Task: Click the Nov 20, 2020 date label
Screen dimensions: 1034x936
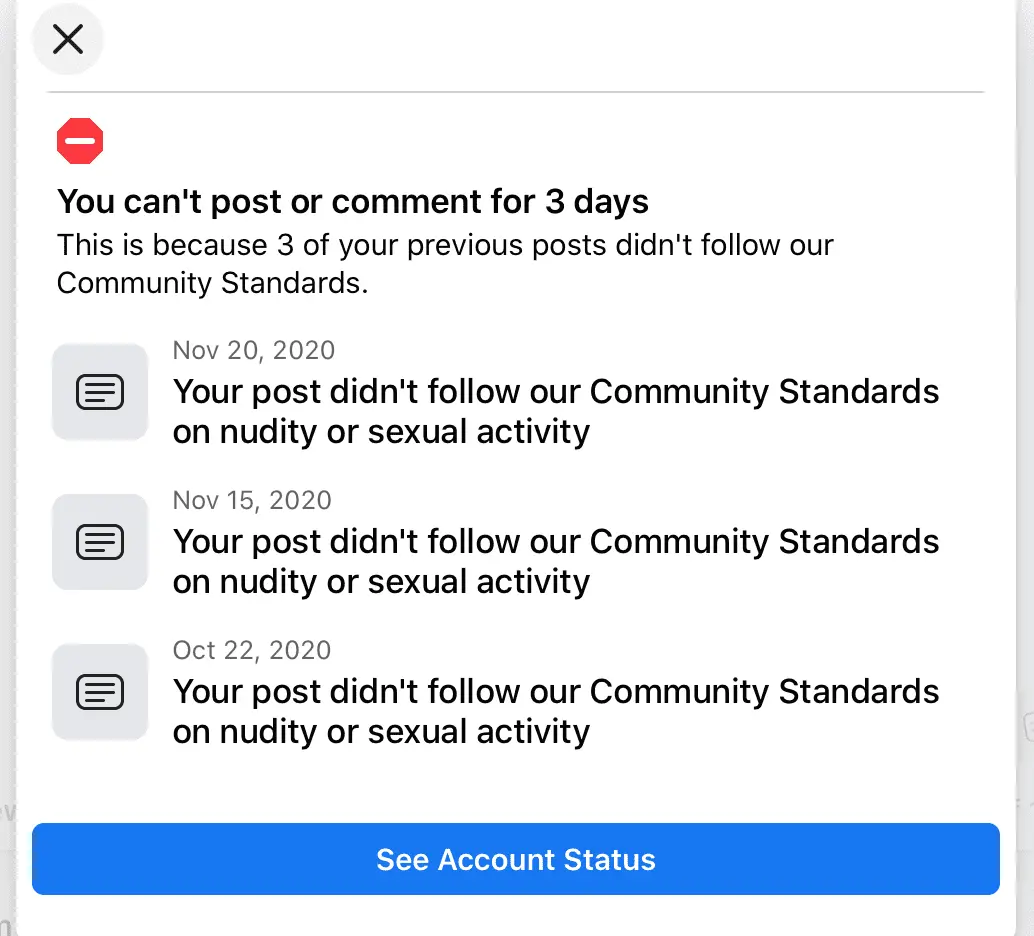Action: click(x=254, y=350)
